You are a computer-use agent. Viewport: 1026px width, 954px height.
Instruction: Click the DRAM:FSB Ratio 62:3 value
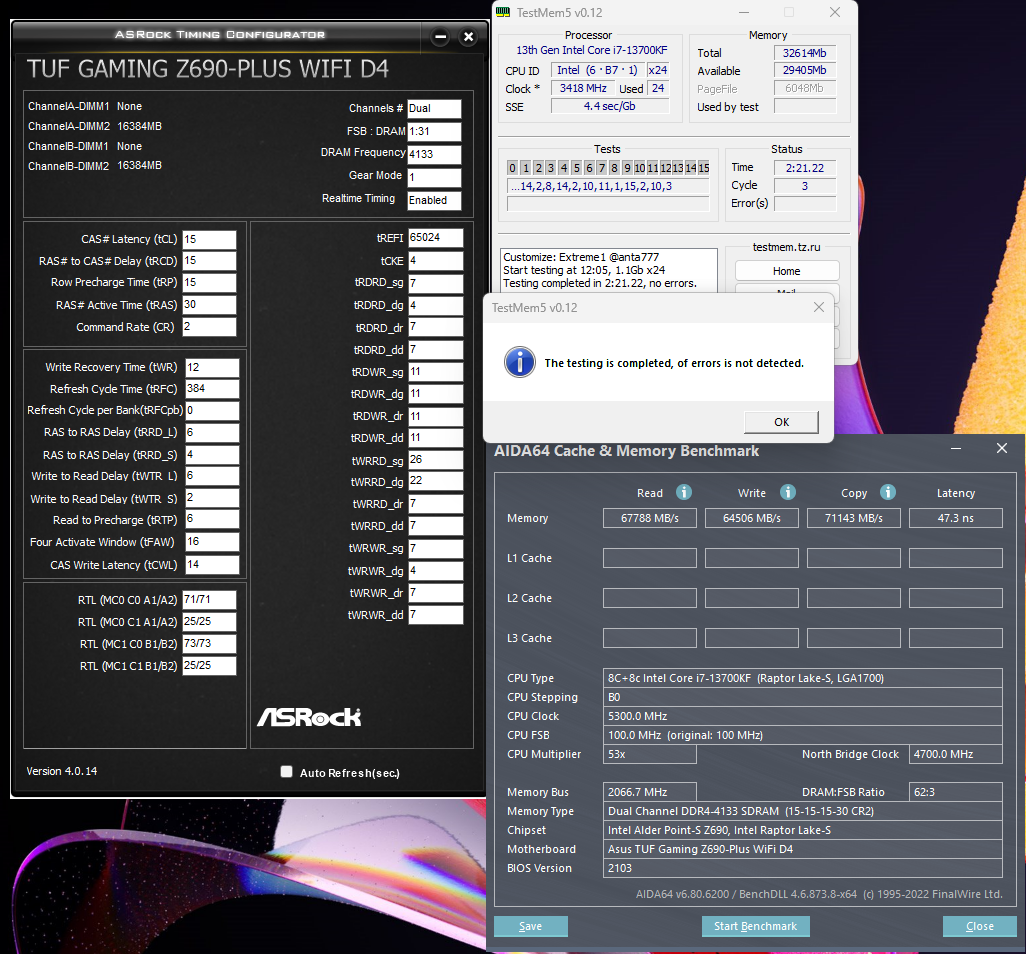pyautogui.click(x=956, y=792)
